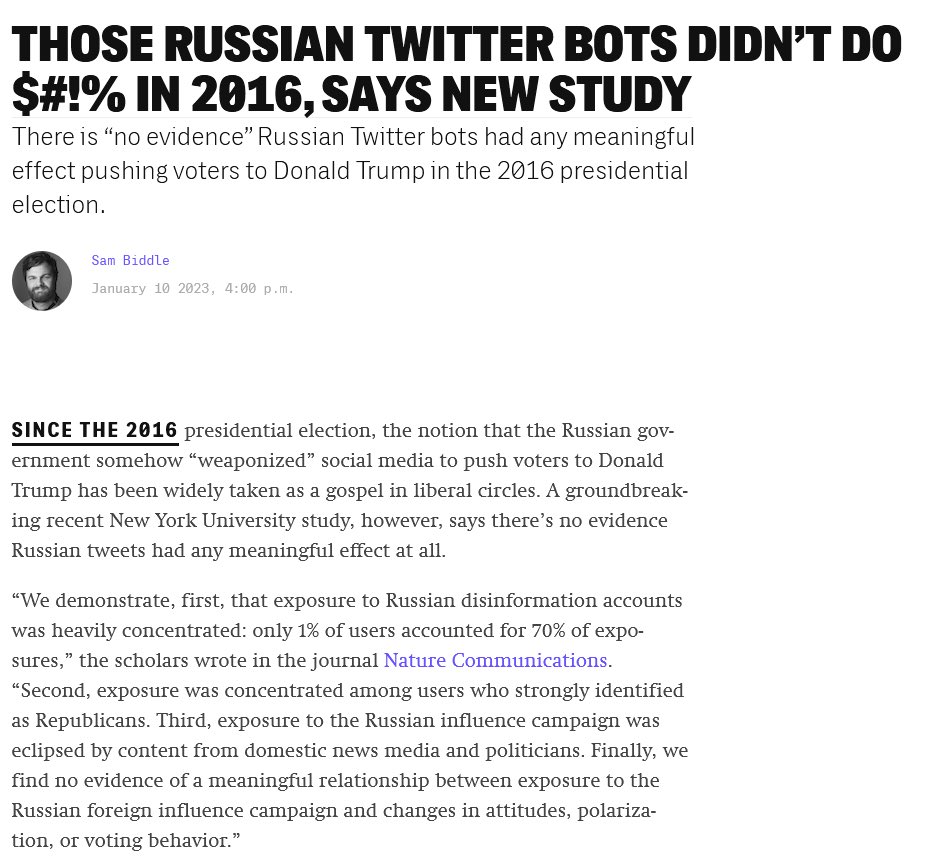Click the subtitle starting 'There is no evidence'
Image resolution: width=937 pixels, height=865 pixels.
pos(353,171)
